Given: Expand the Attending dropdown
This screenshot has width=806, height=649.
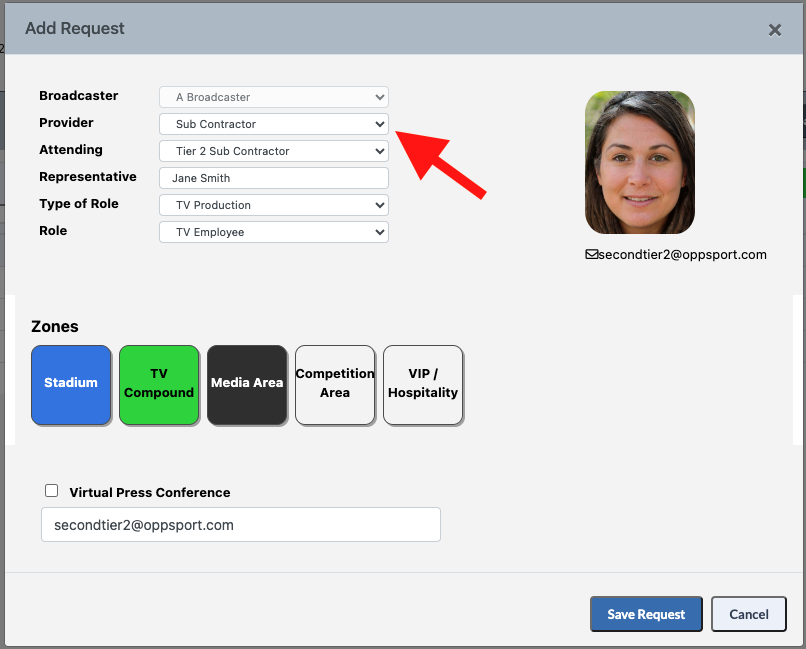Looking at the screenshot, I should pyautogui.click(x=274, y=151).
